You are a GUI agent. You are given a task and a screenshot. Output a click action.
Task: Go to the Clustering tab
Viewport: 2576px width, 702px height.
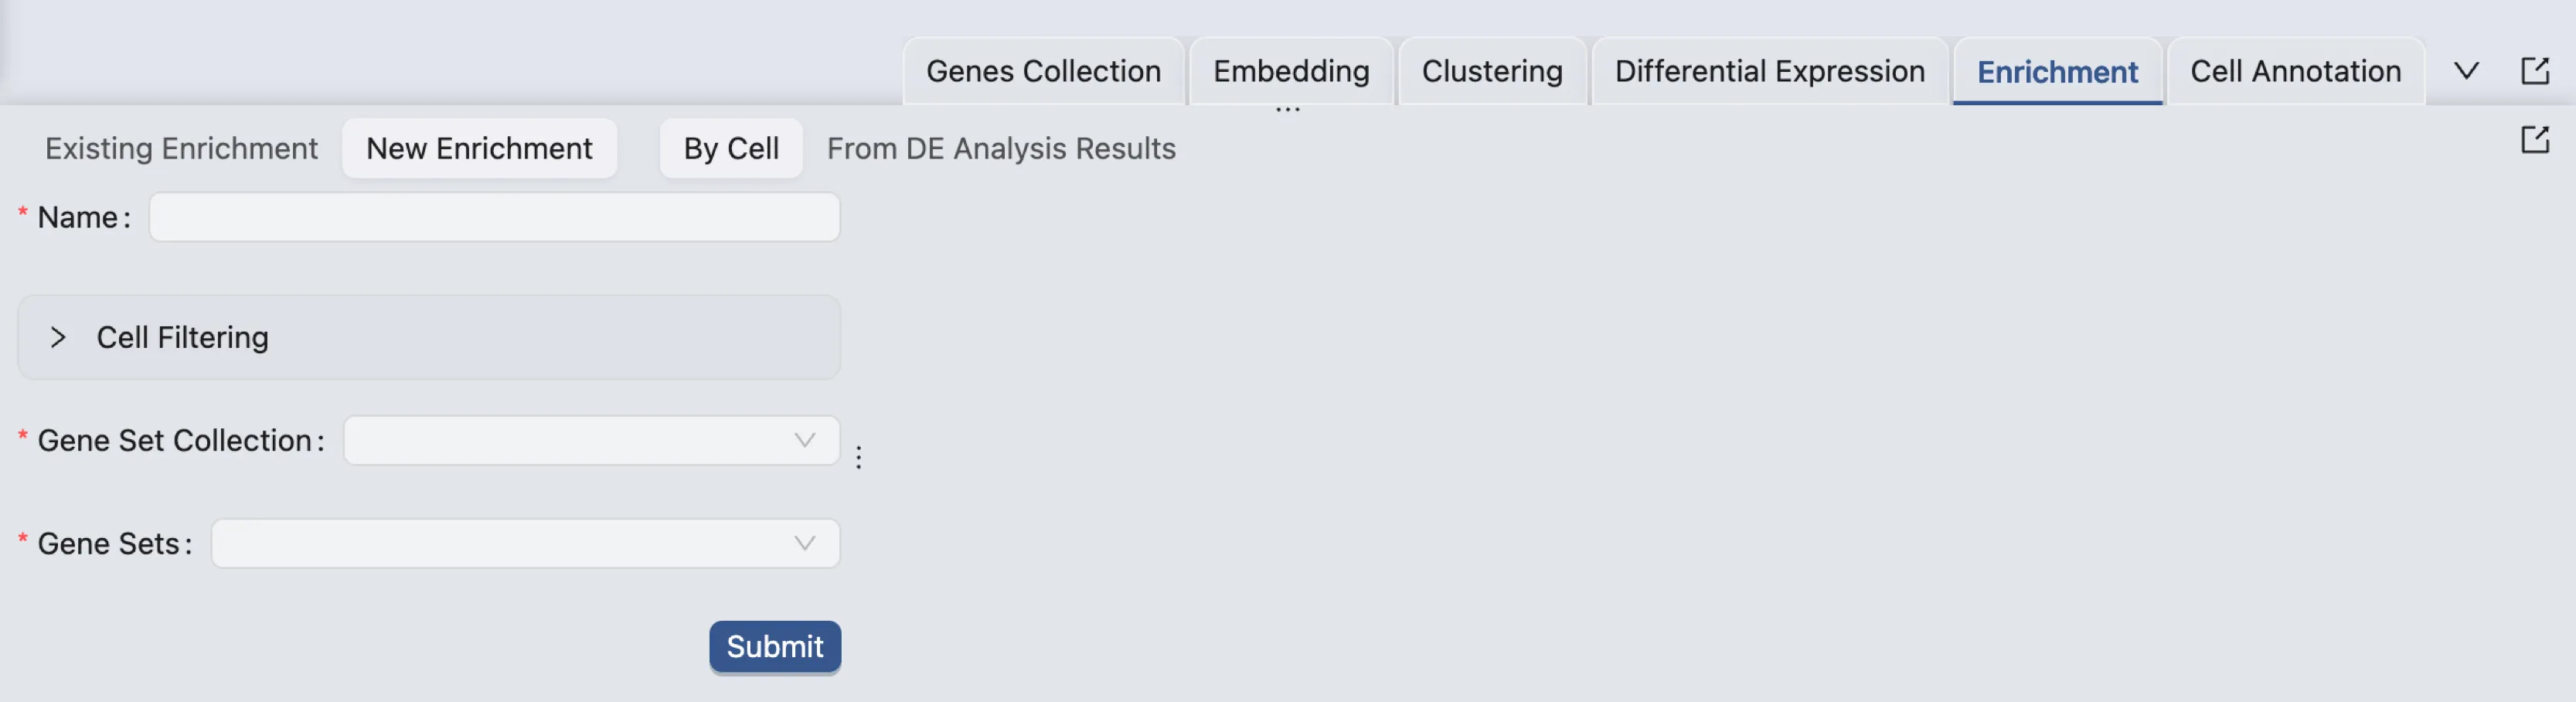[x=1491, y=71]
